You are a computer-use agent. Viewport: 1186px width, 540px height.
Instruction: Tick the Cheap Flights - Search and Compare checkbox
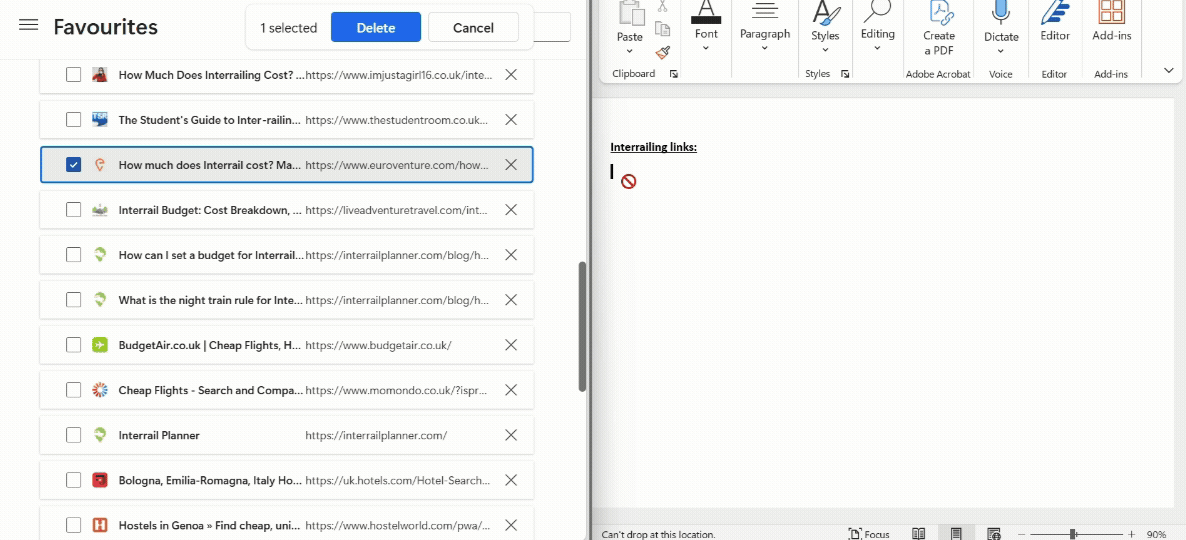[x=73, y=389]
